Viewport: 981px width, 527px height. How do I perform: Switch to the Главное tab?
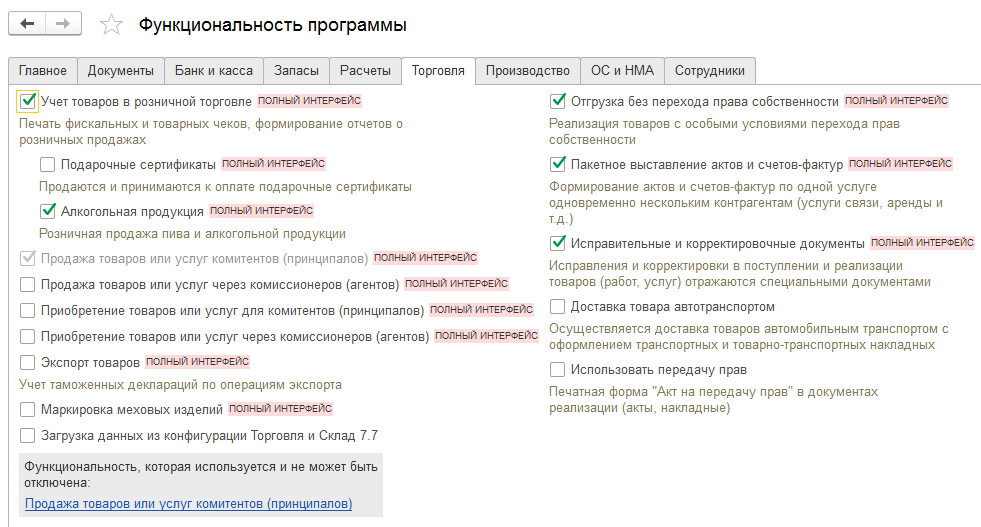tap(43, 71)
